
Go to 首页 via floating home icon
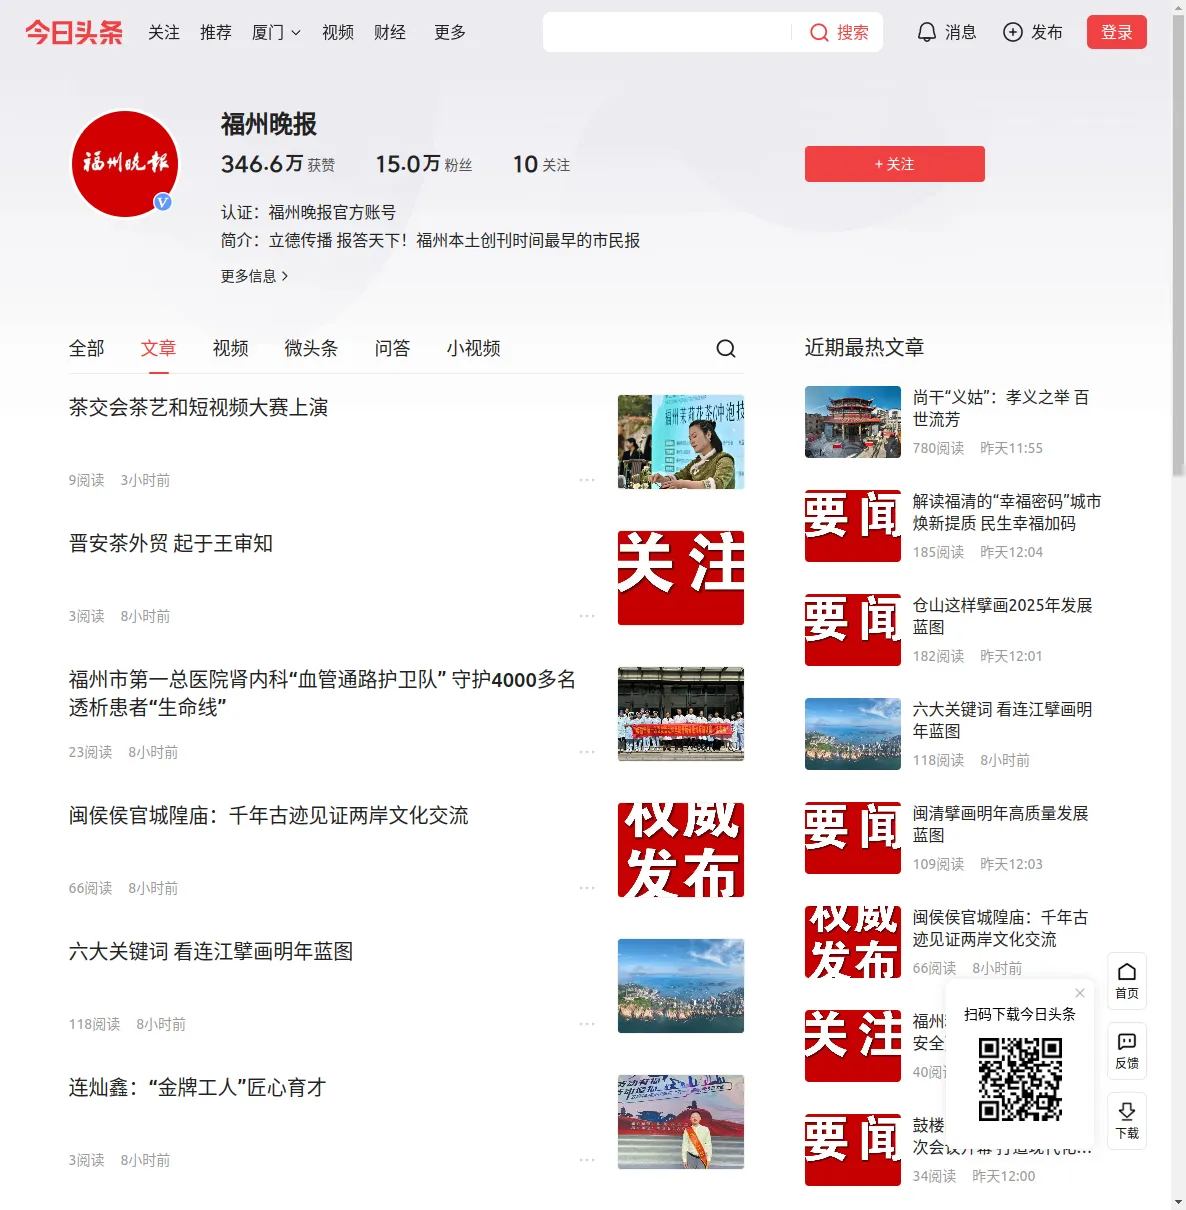[1127, 981]
